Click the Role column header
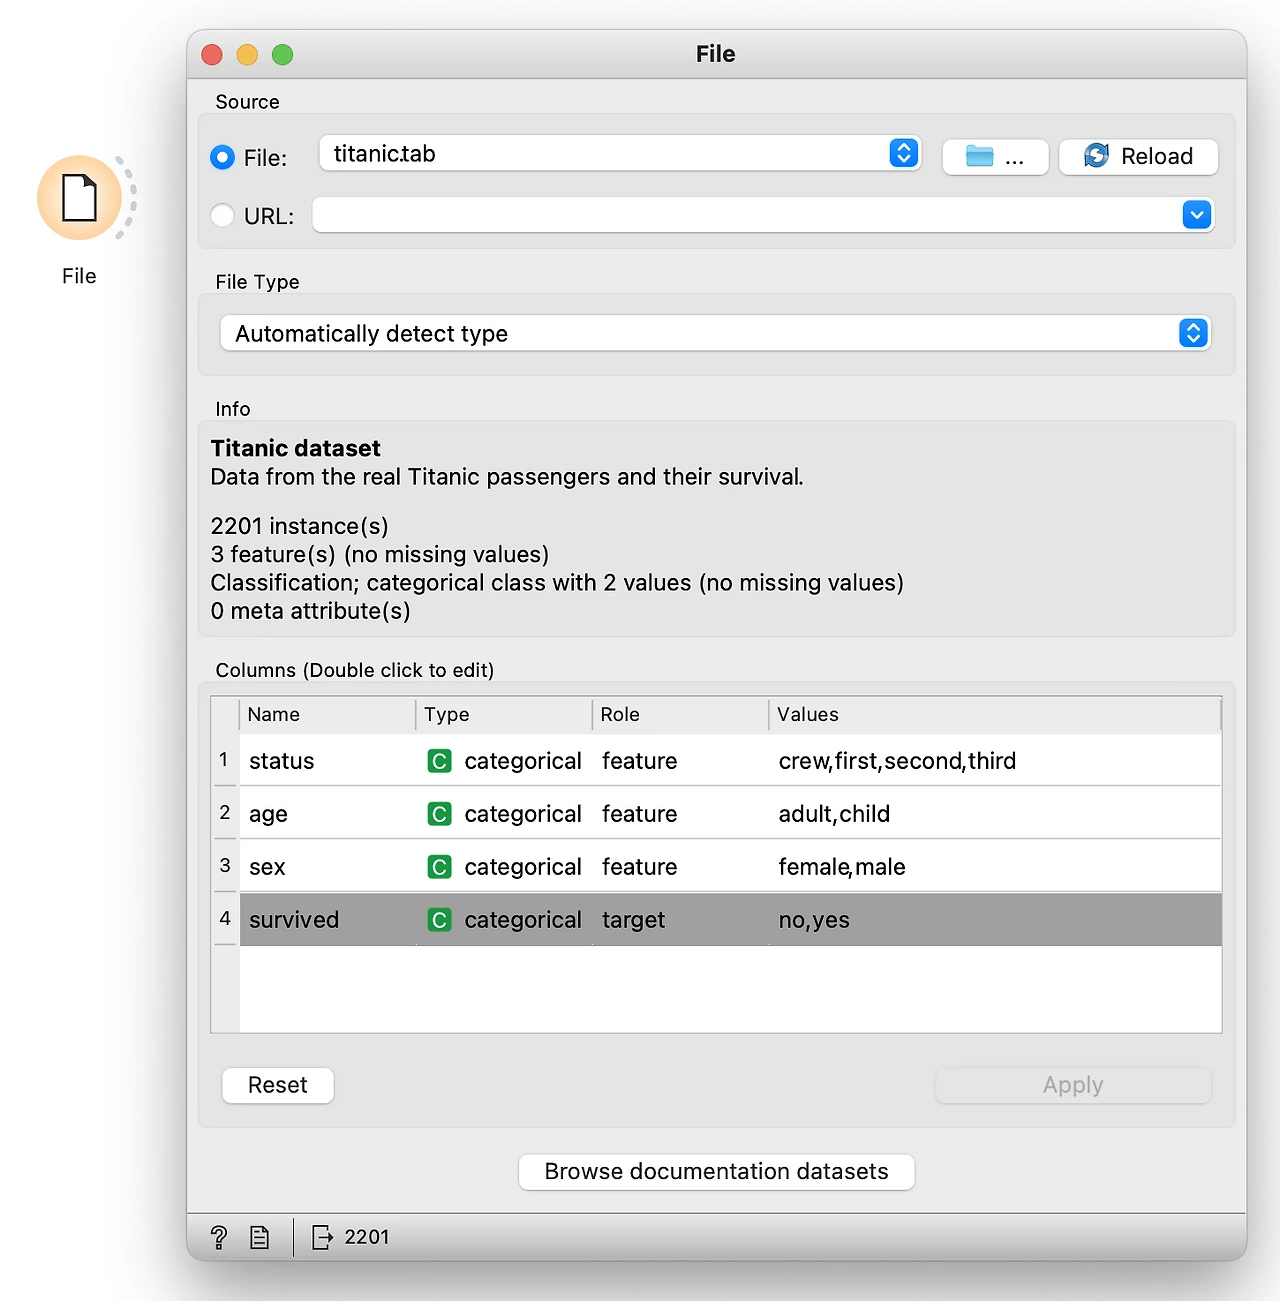Viewport: 1280px width, 1301px height. pos(681,715)
